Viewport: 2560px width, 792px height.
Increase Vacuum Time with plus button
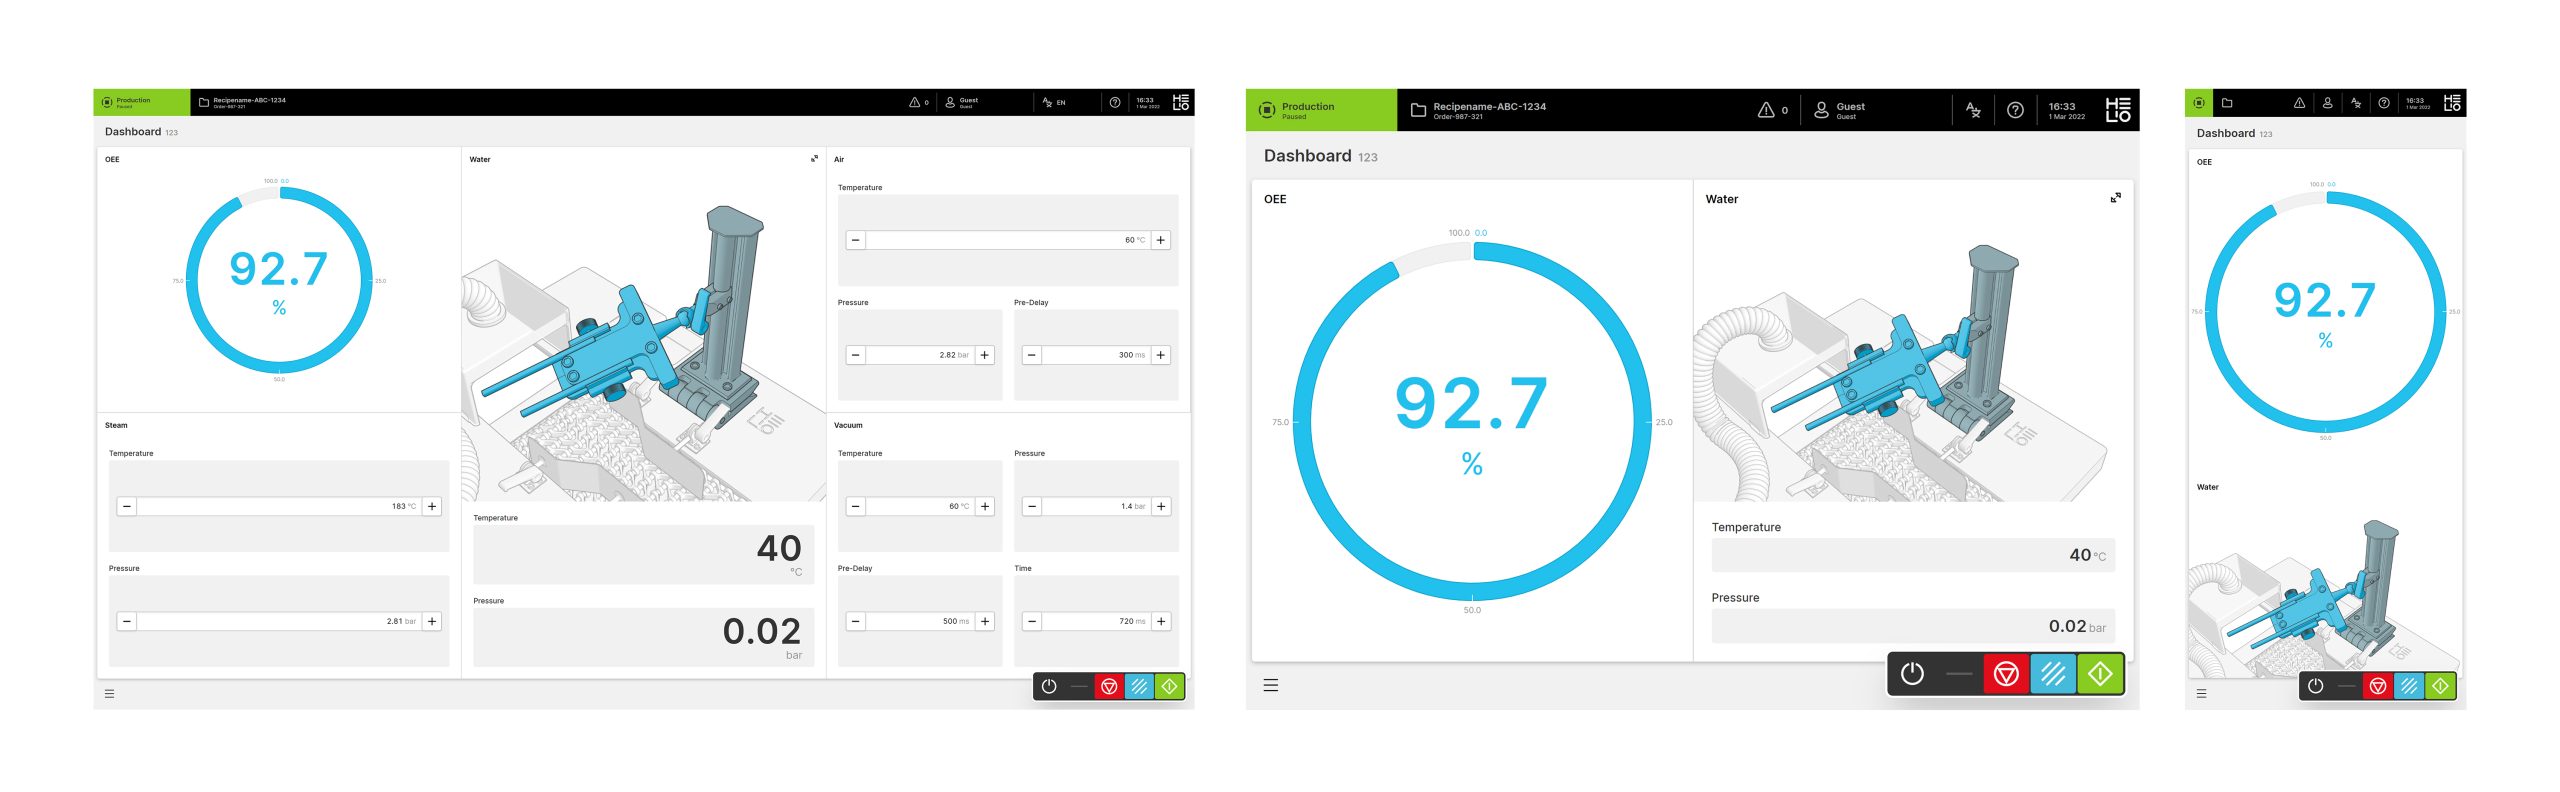1161,622
